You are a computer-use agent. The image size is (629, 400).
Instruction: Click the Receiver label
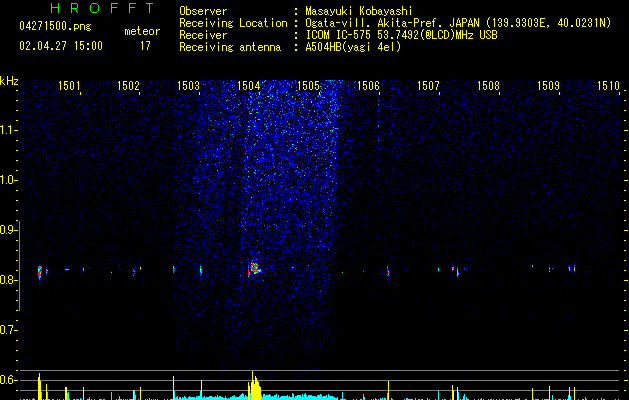[x=203, y=35]
